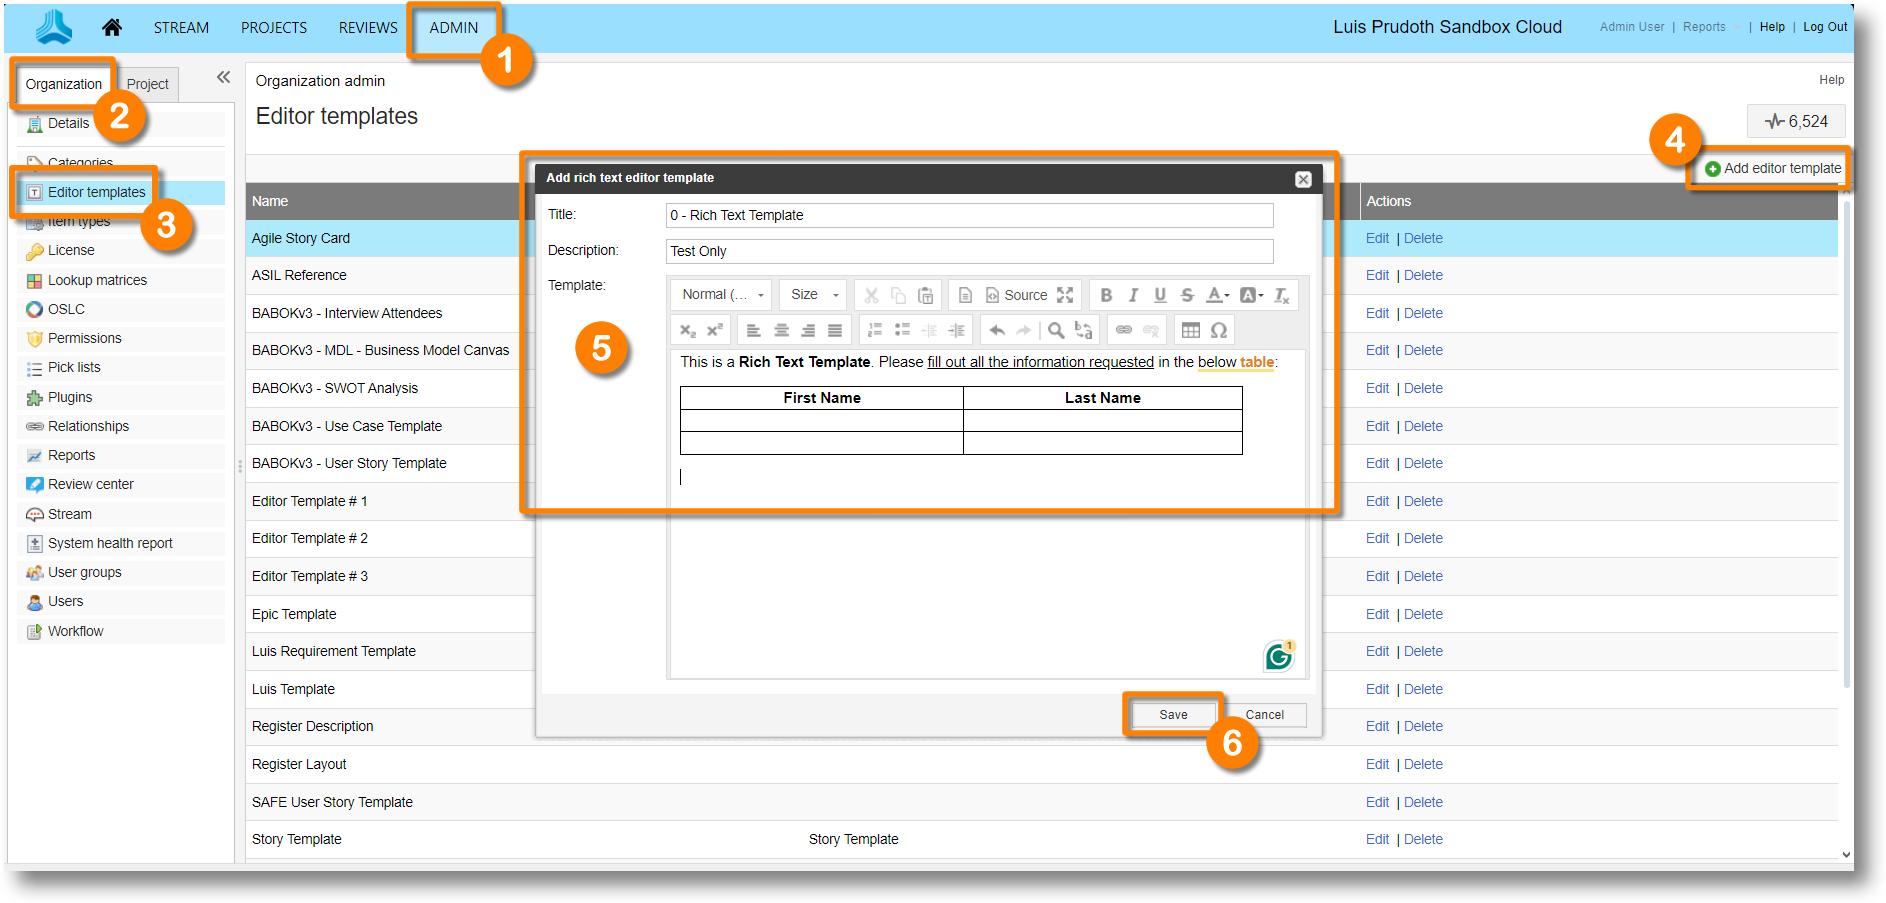The image size is (1886, 903).
Task: Toggle bold formatting in the editor
Action: pos(1106,295)
